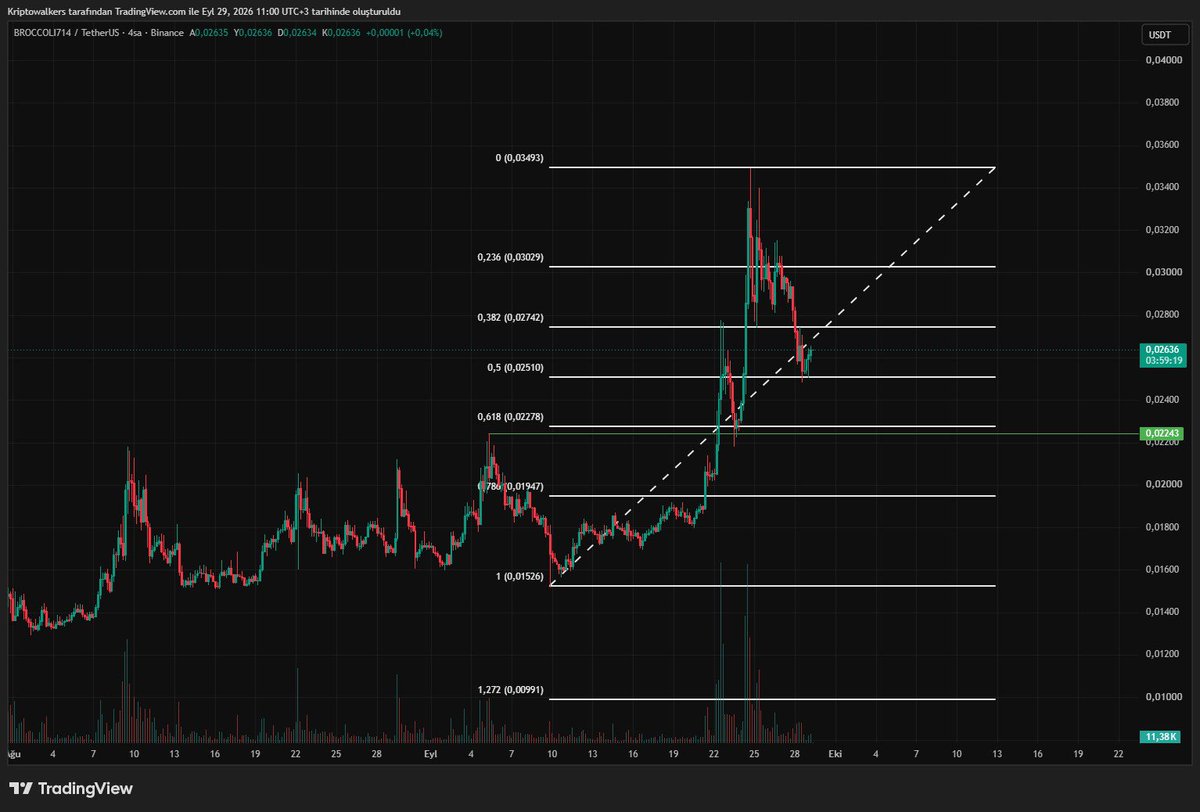Click the Eyl month label on time axis
Viewport: 1200px width, 812px height.
pyautogui.click(x=431, y=755)
